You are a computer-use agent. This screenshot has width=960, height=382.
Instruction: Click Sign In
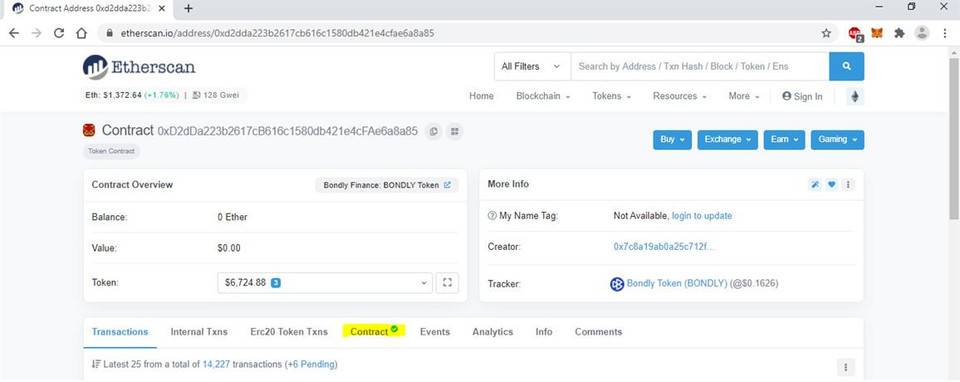[802, 96]
